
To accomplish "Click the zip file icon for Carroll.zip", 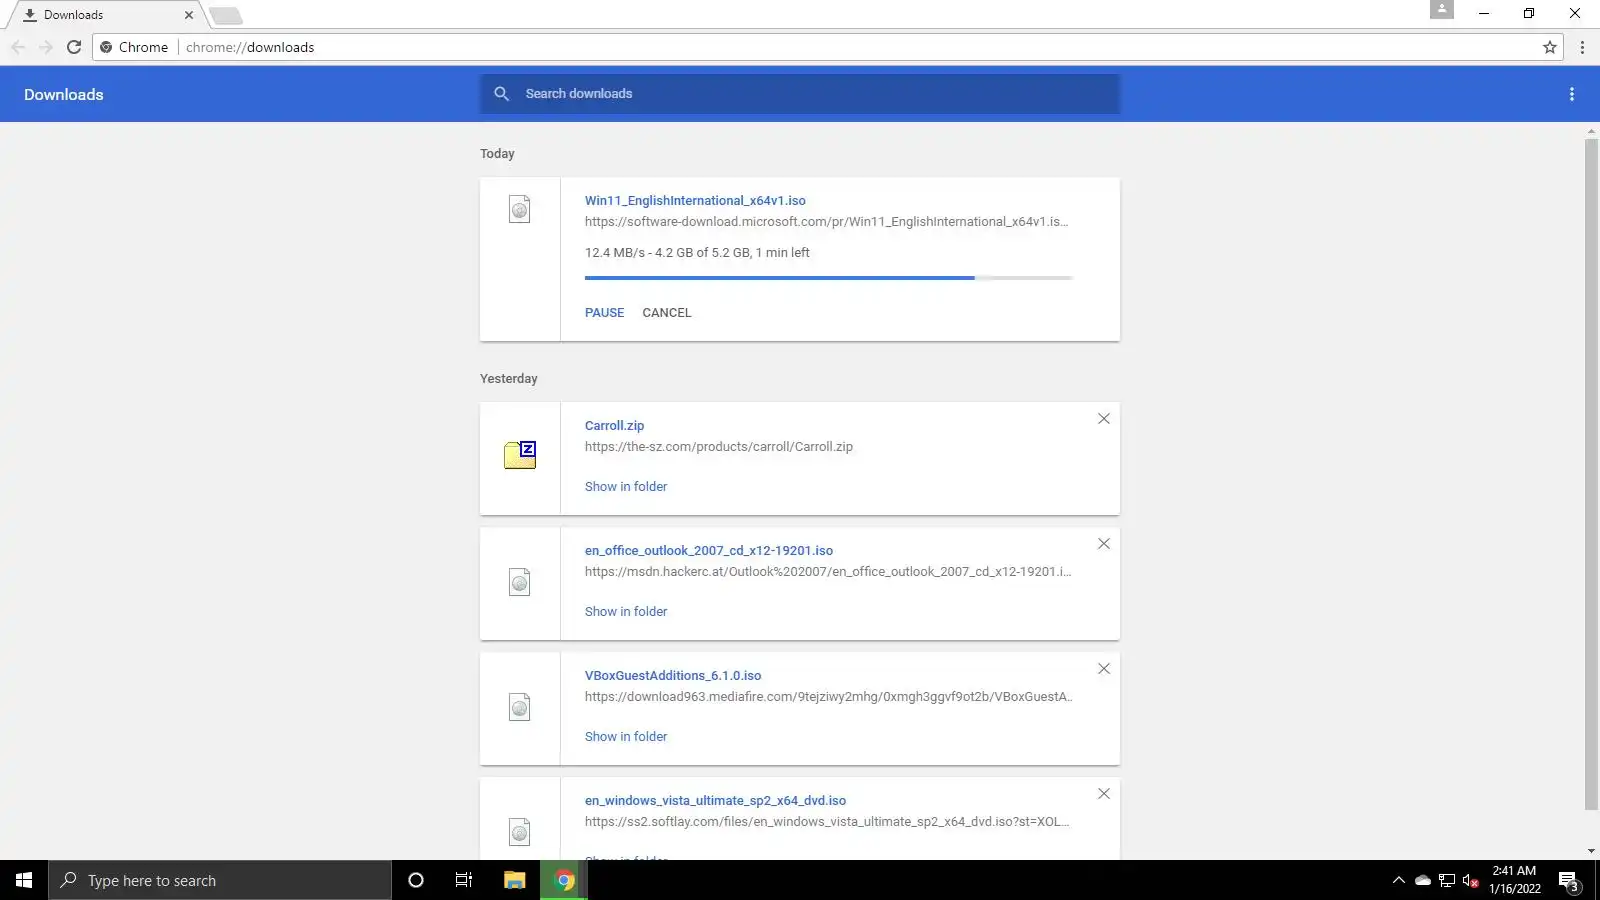I will click(x=520, y=455).
